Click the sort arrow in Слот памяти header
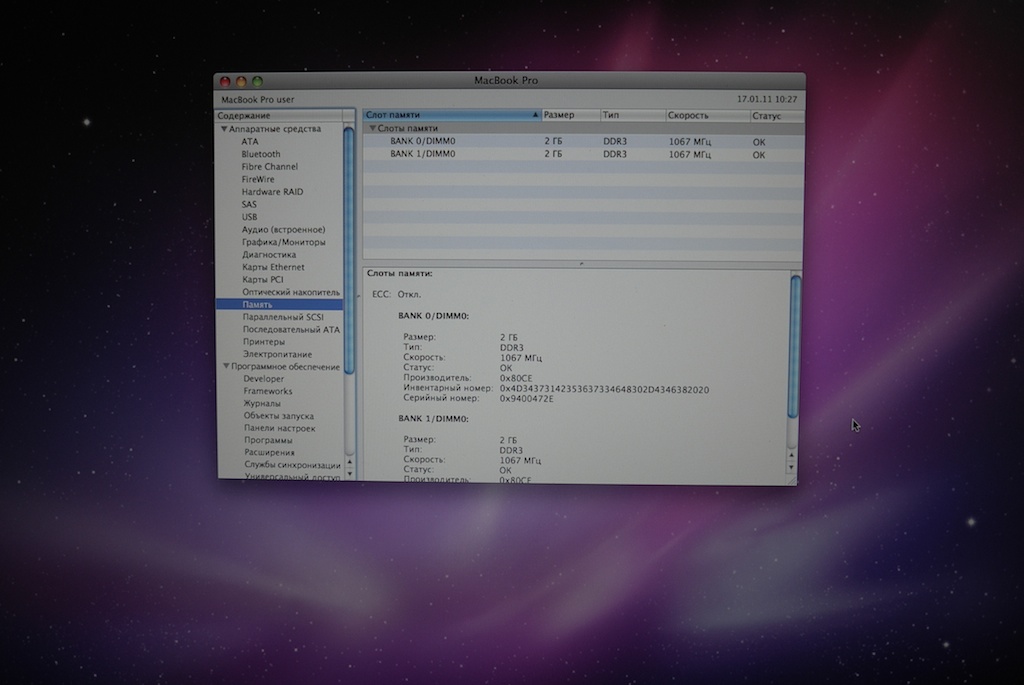This screenshot has height=685, width=1024. [x=535, y=116]
